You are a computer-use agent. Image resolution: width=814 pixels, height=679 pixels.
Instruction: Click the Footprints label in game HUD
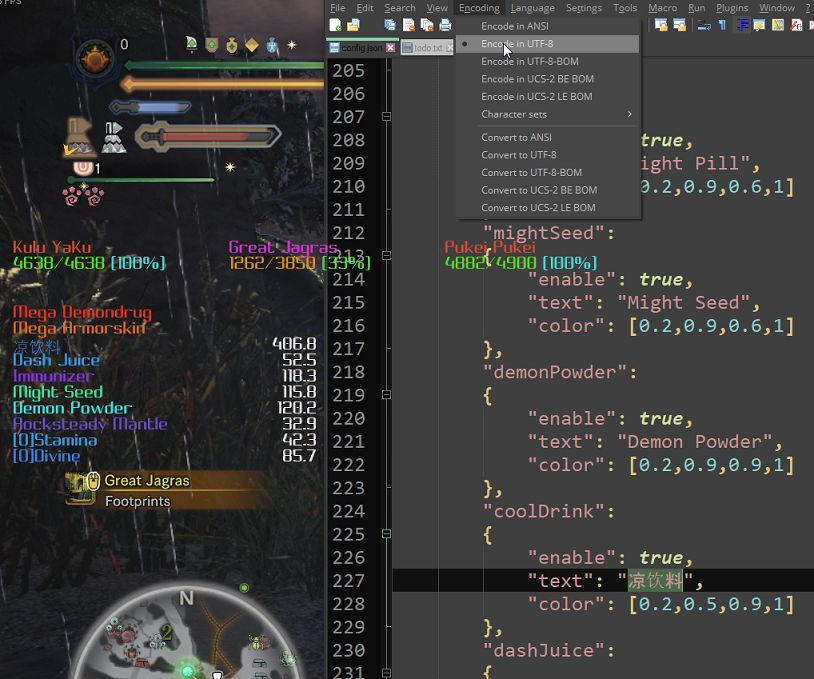138,501
